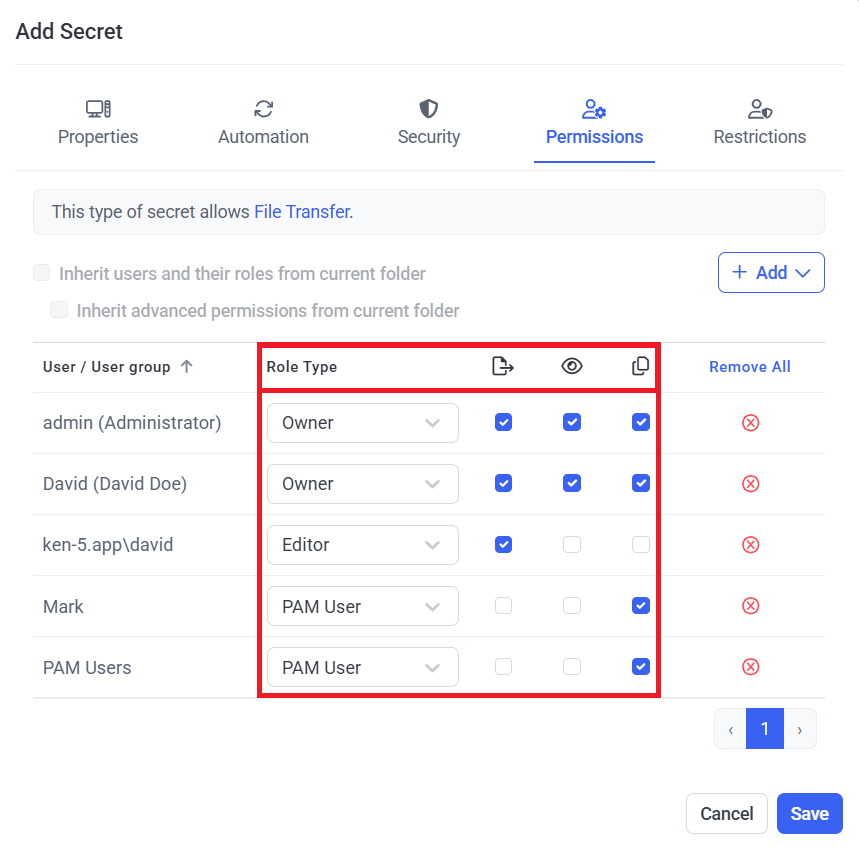
Task: Remove PAM Users group with X icon
Action: [x=750, y=667]
